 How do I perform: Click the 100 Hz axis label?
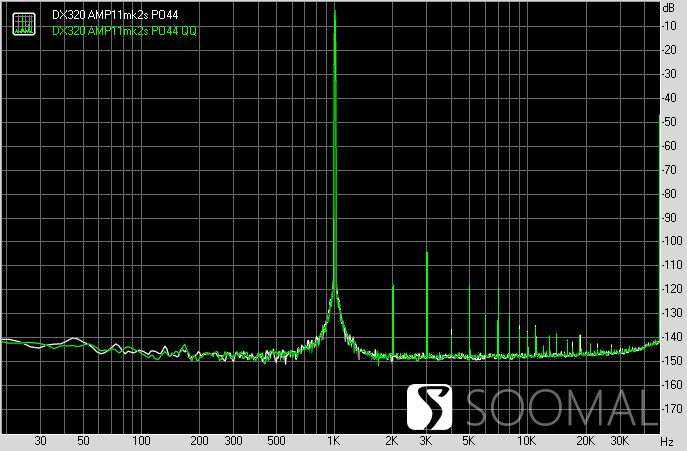[142, 440]
